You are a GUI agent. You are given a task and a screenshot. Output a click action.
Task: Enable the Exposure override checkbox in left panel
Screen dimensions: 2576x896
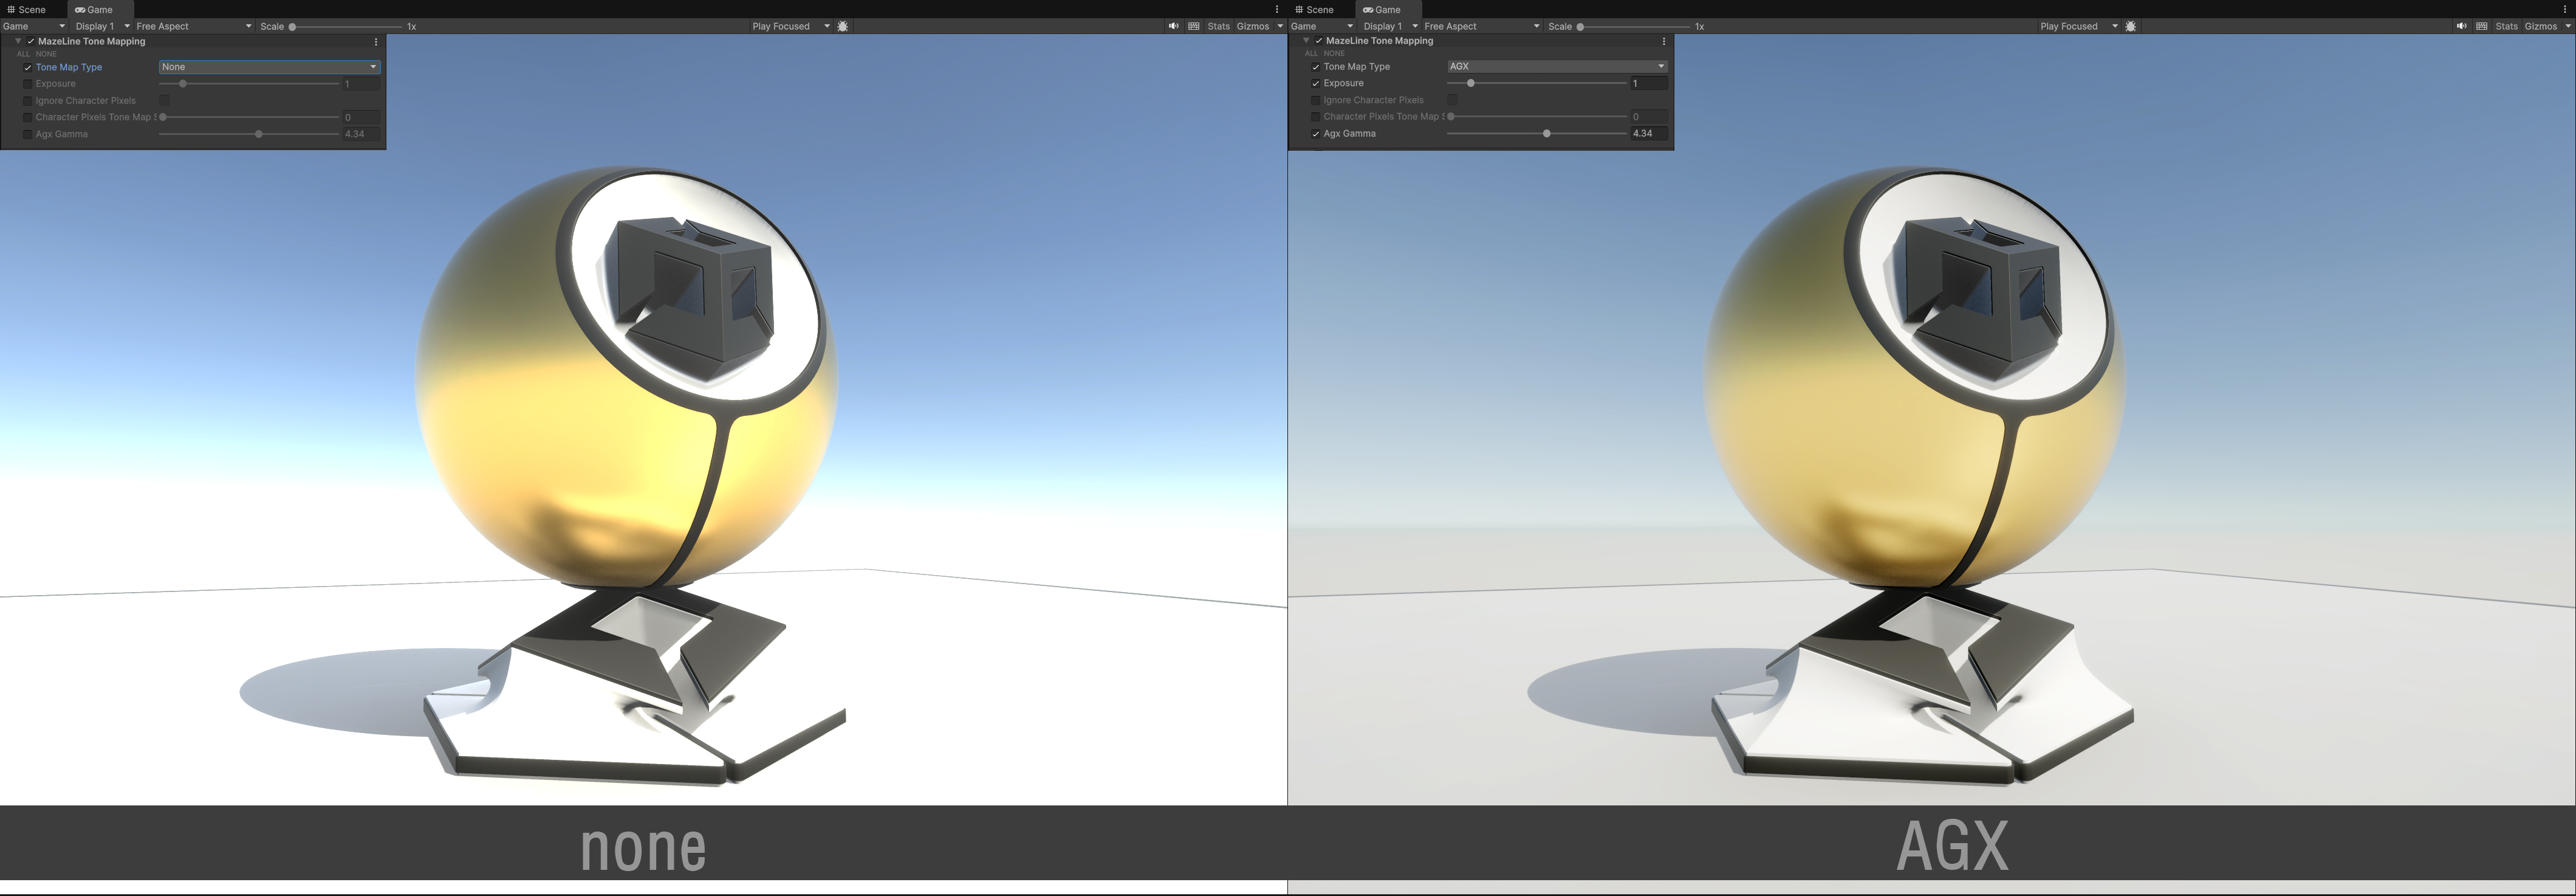(28, 84)
